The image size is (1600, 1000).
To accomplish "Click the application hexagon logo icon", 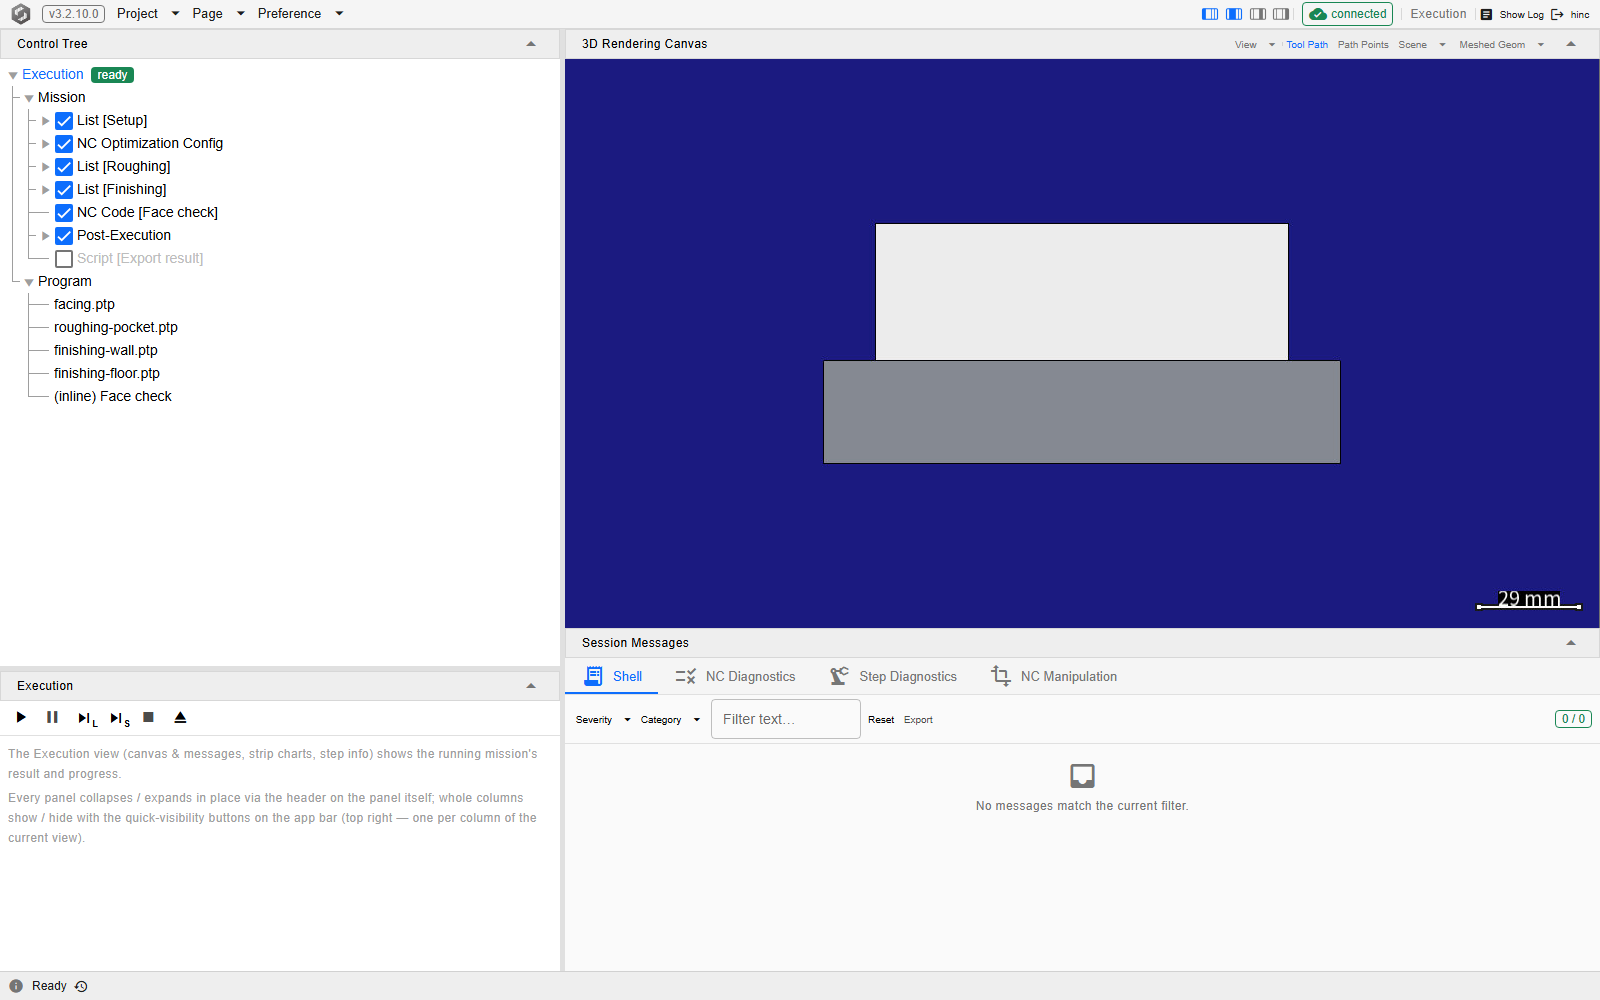I will pyautogui.click(x=20, y=14).
